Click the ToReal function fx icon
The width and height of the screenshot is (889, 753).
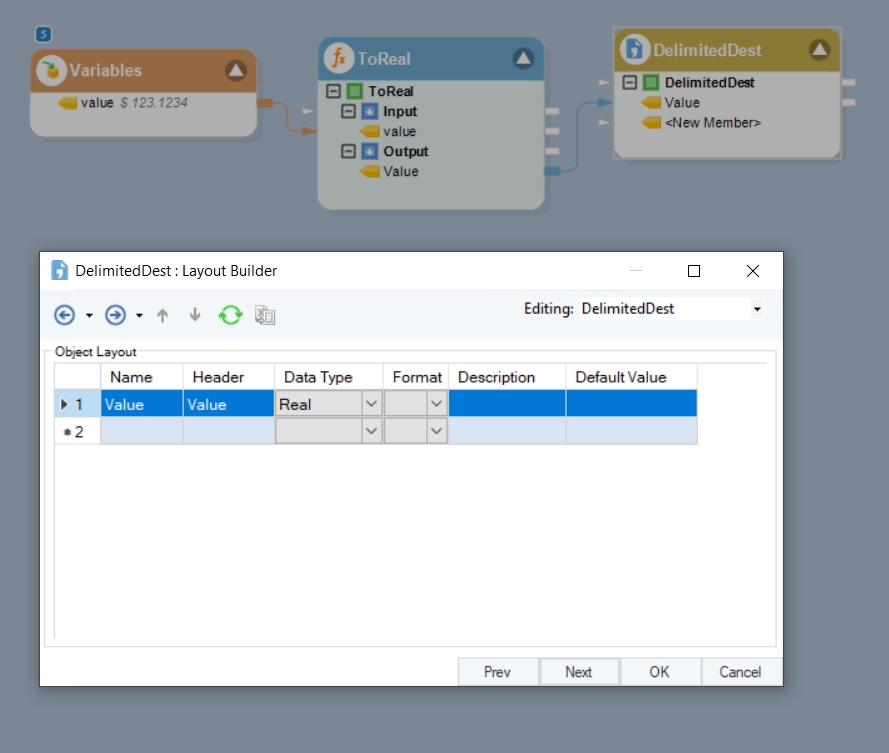339,59
